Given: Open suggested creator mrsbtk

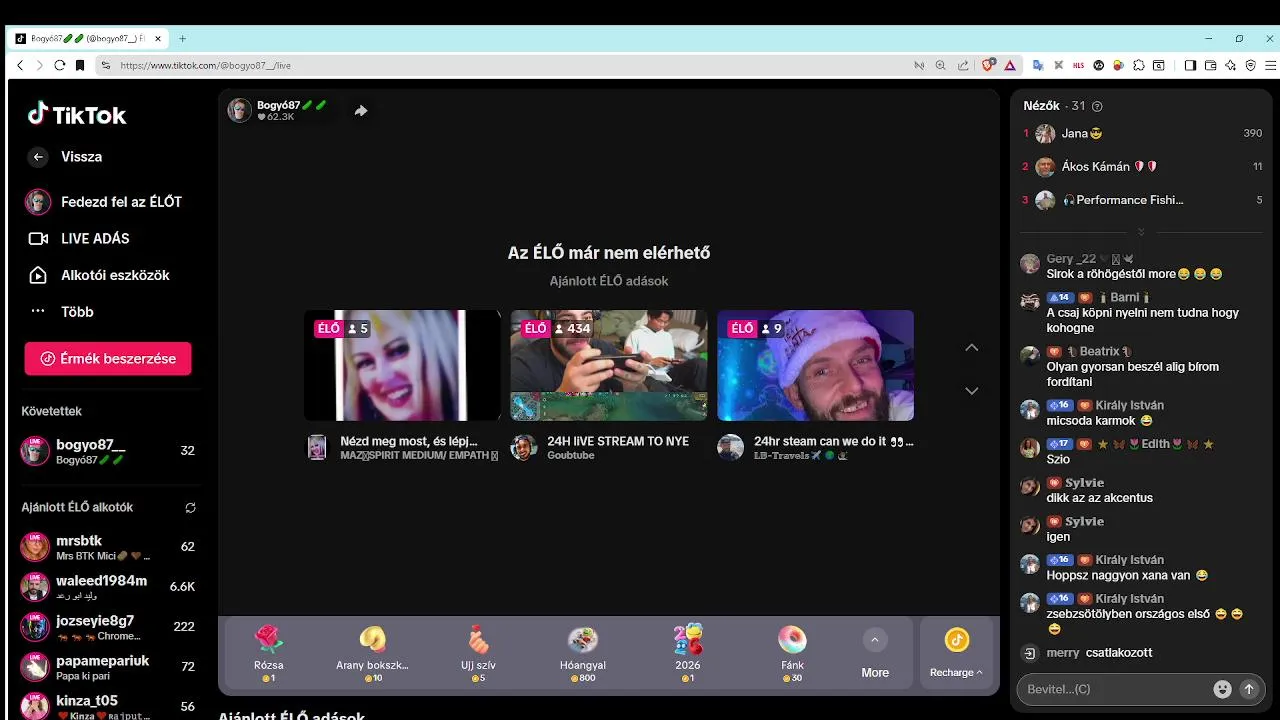Looking at the screenshot, I should [108, 547].
